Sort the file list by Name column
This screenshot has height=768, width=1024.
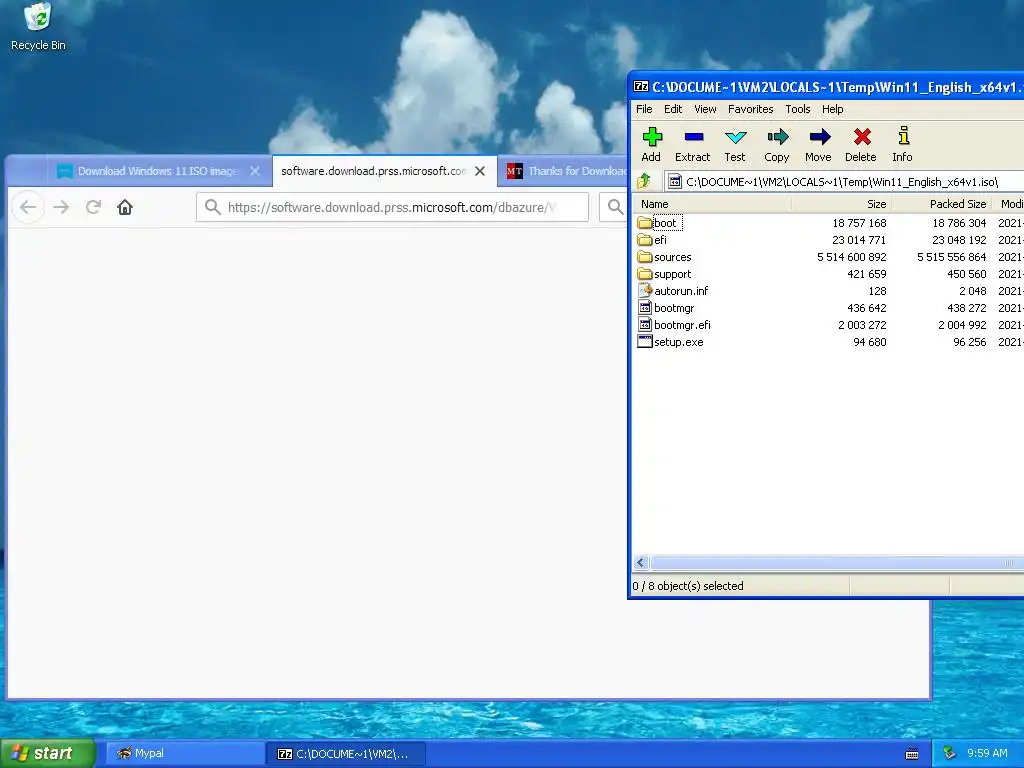(712, 204)
